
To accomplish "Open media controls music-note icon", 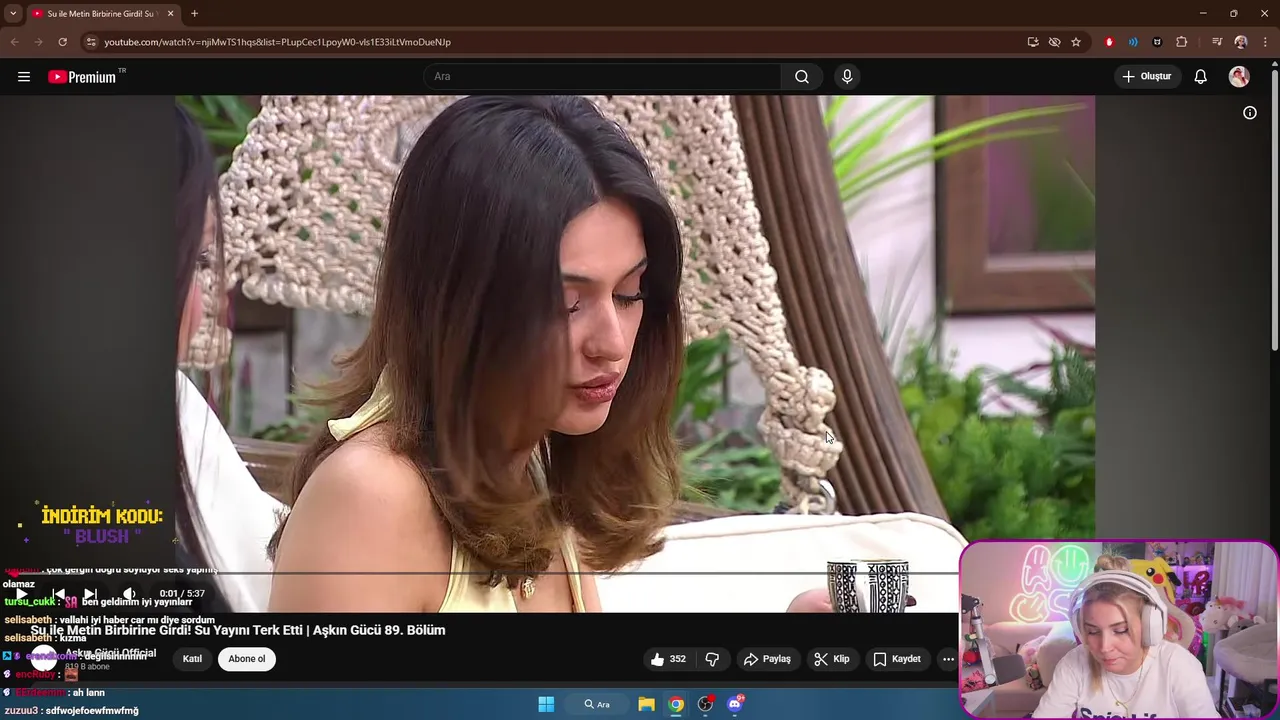I will tap(1217, 42).
